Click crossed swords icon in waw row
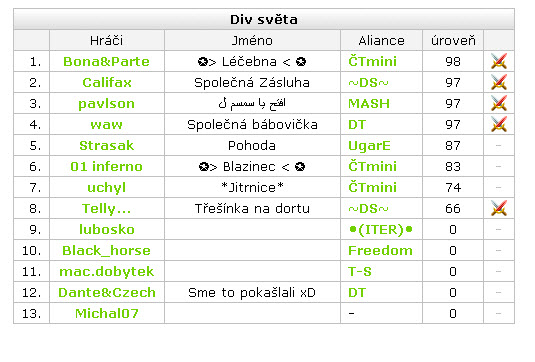 [x=498, y=124]
